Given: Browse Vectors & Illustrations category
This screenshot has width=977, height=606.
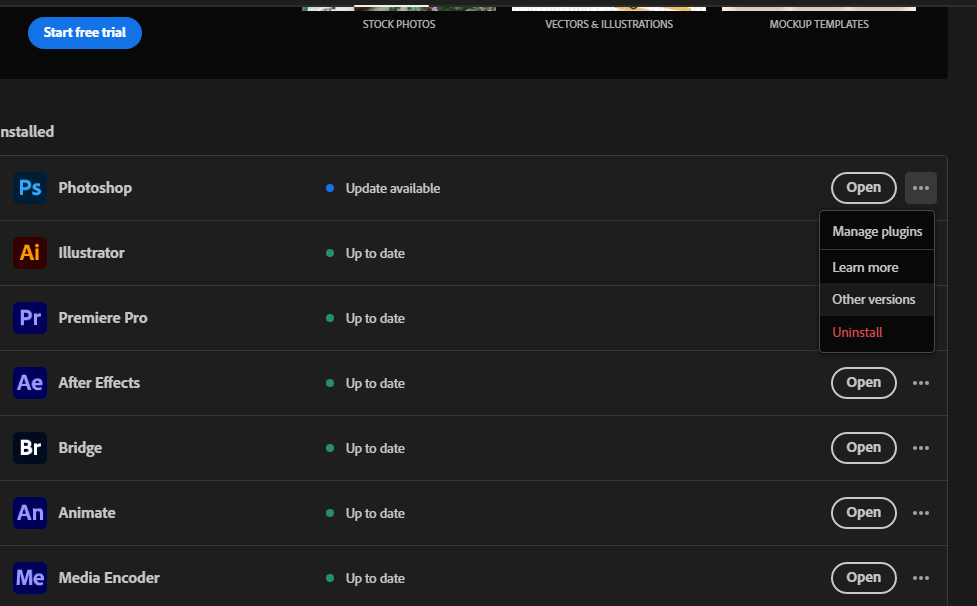Looking at the screenshot, I should 609,24.
